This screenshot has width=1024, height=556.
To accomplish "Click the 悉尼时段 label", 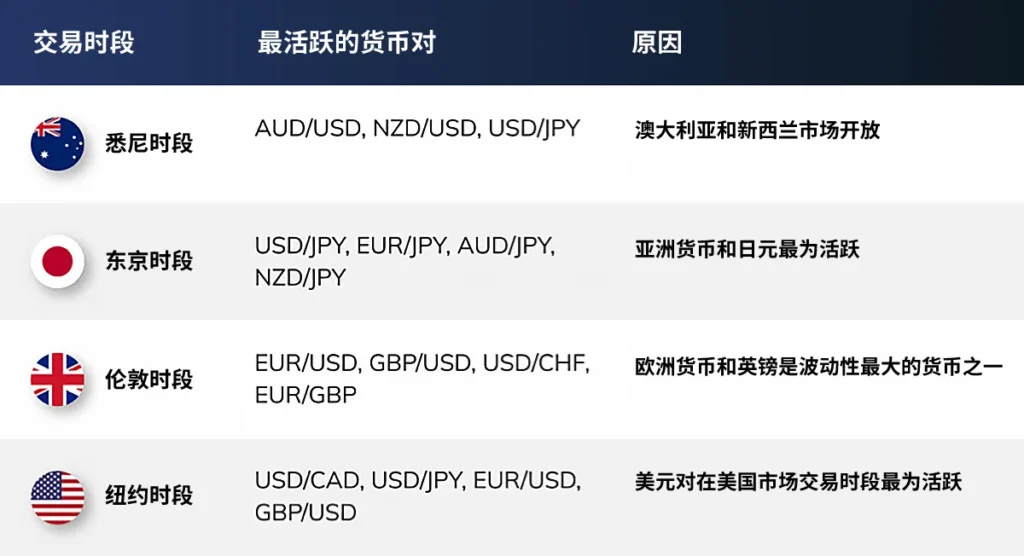I will [x=149, y=143].
